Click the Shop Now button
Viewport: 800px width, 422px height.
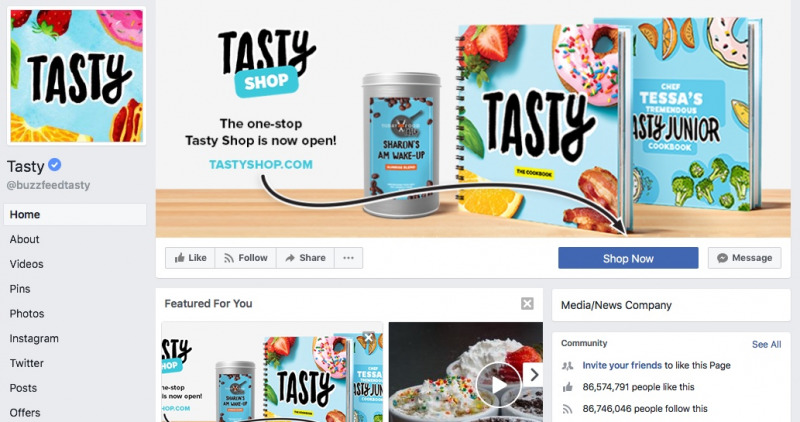(628, 258)
